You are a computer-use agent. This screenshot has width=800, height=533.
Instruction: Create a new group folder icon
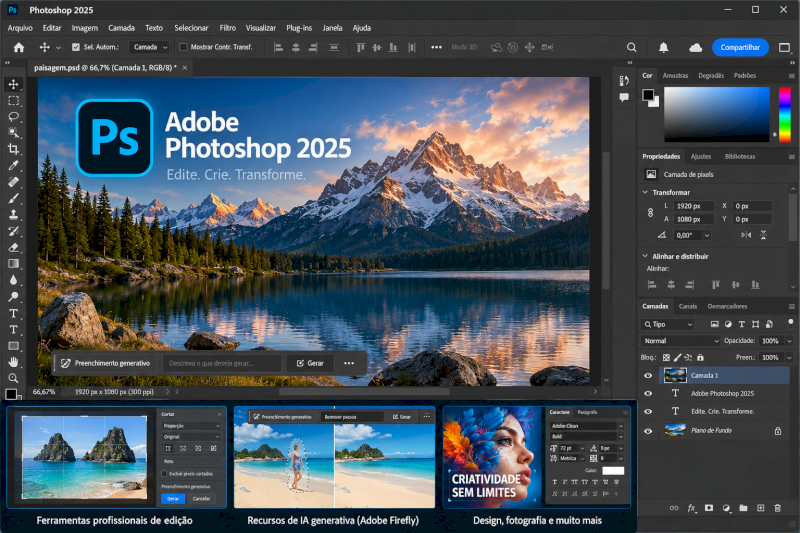pyautogui.click(x=743, y=508)
